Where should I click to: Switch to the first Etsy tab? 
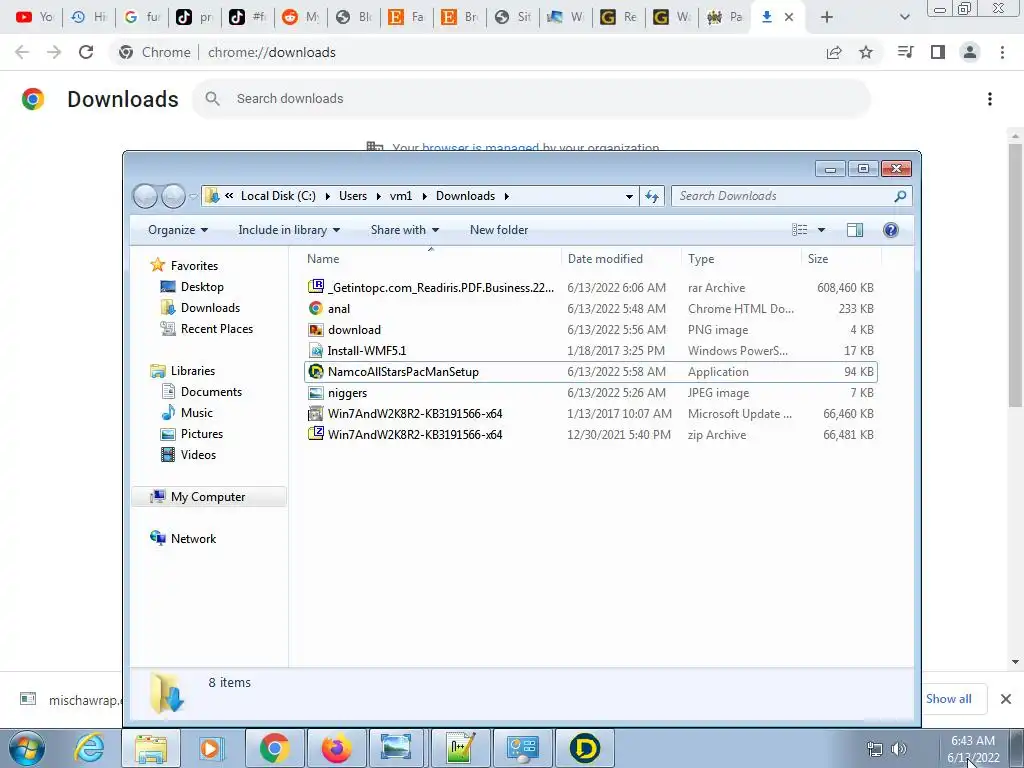[406, 17]
